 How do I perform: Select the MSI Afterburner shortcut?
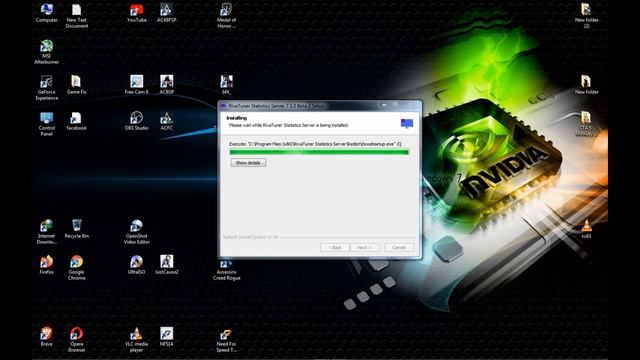(46, 52)
